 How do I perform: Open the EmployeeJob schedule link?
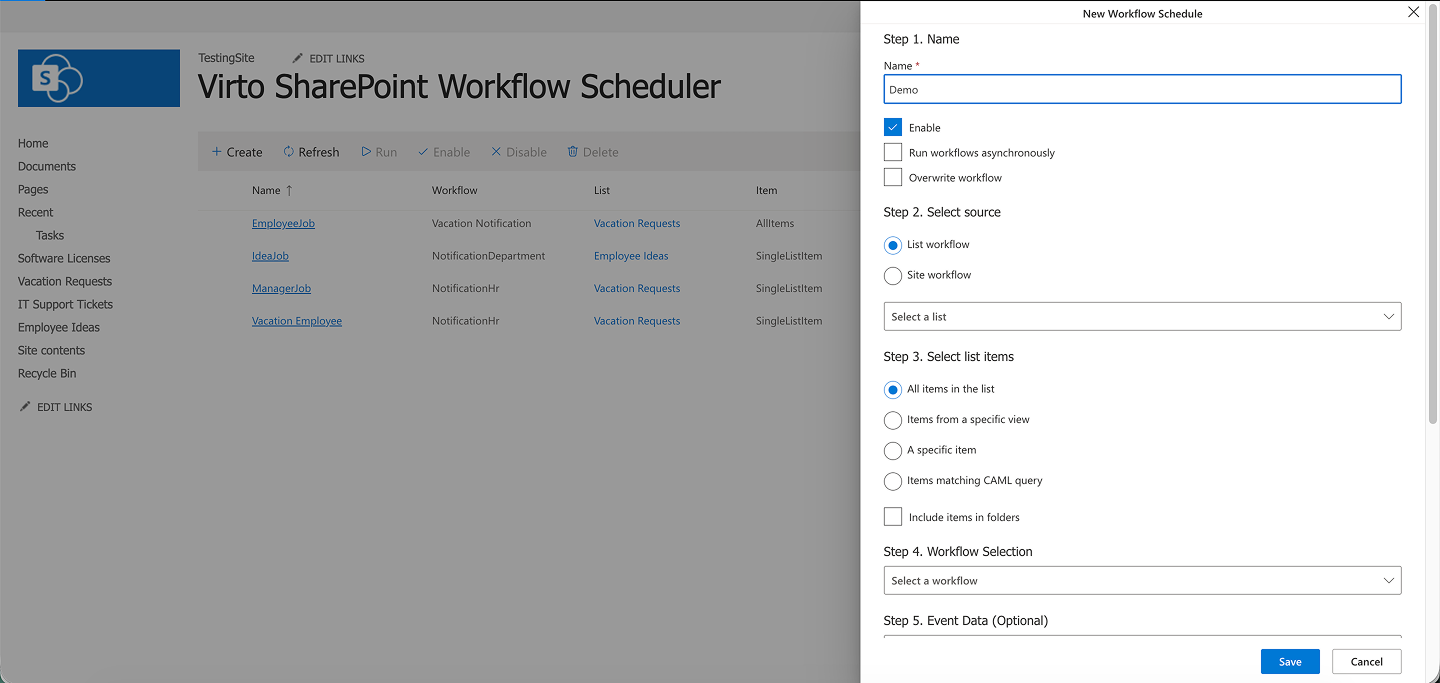click(283, 224)
